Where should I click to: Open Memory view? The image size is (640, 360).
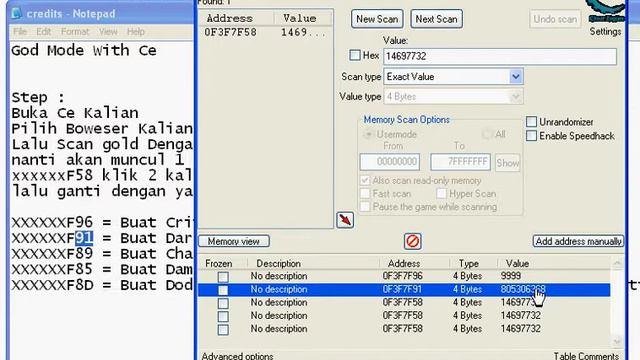[234, 241]
